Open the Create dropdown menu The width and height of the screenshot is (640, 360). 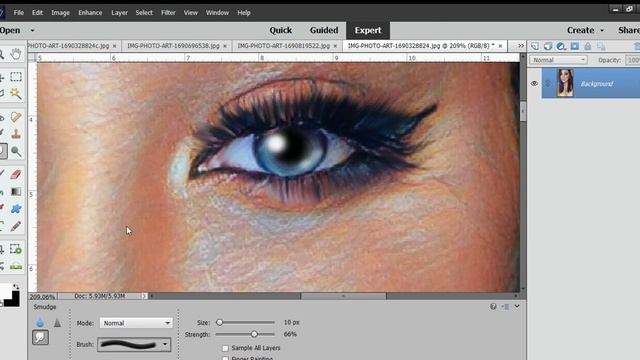click(x=585, y=30)
